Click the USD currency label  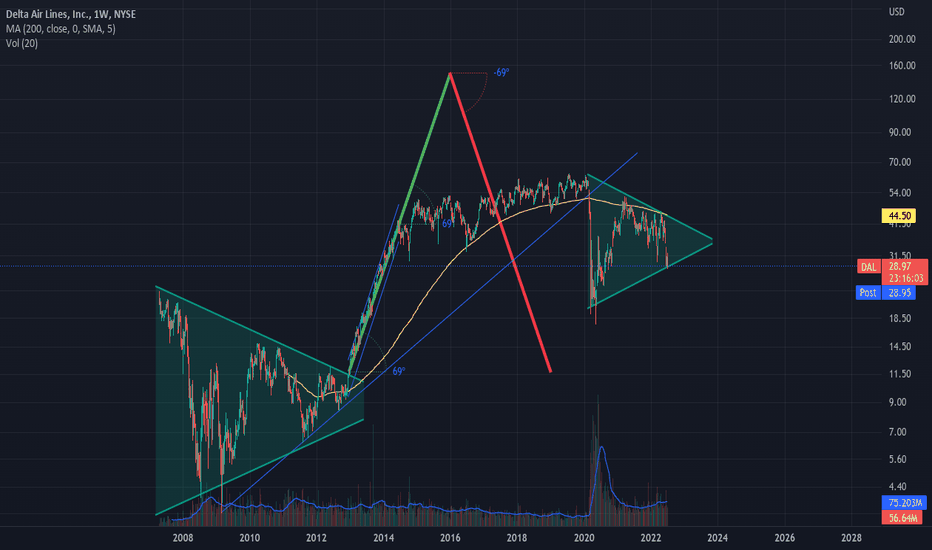click(896, 11)
